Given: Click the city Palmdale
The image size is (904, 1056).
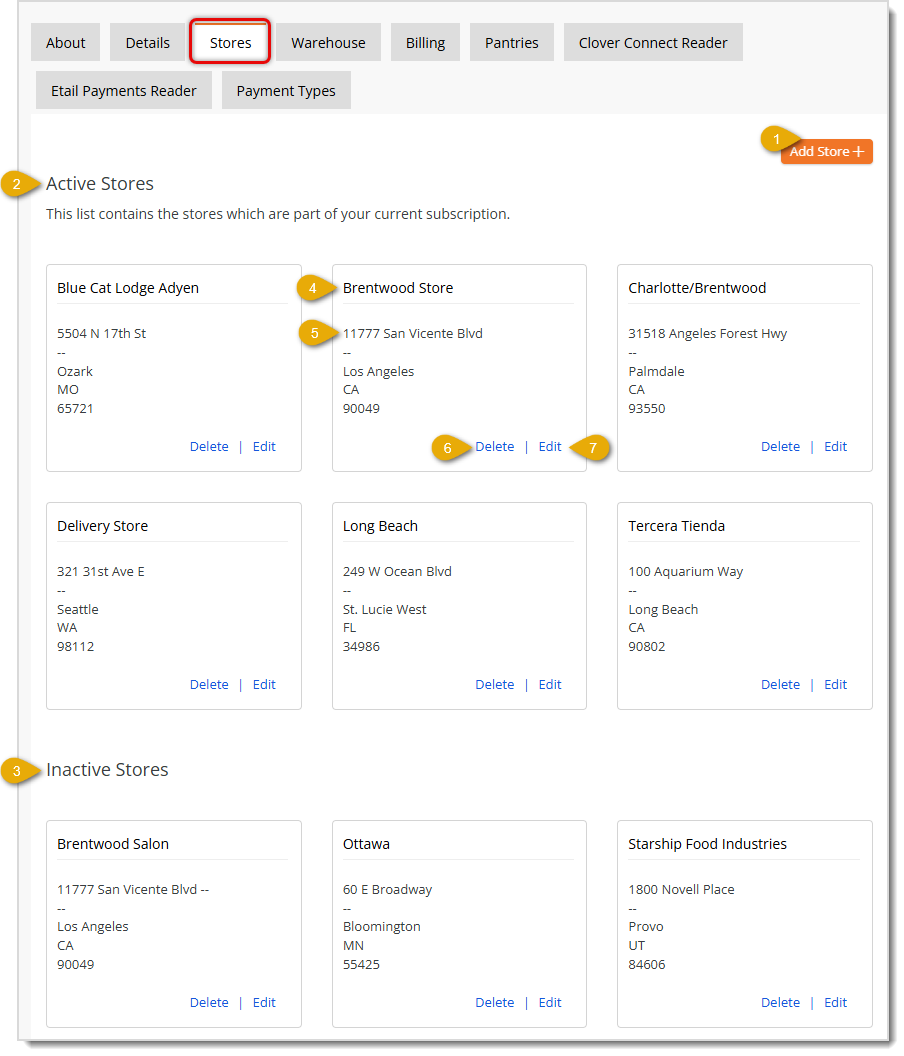Looking at the screenshot, I should [656, 371].
